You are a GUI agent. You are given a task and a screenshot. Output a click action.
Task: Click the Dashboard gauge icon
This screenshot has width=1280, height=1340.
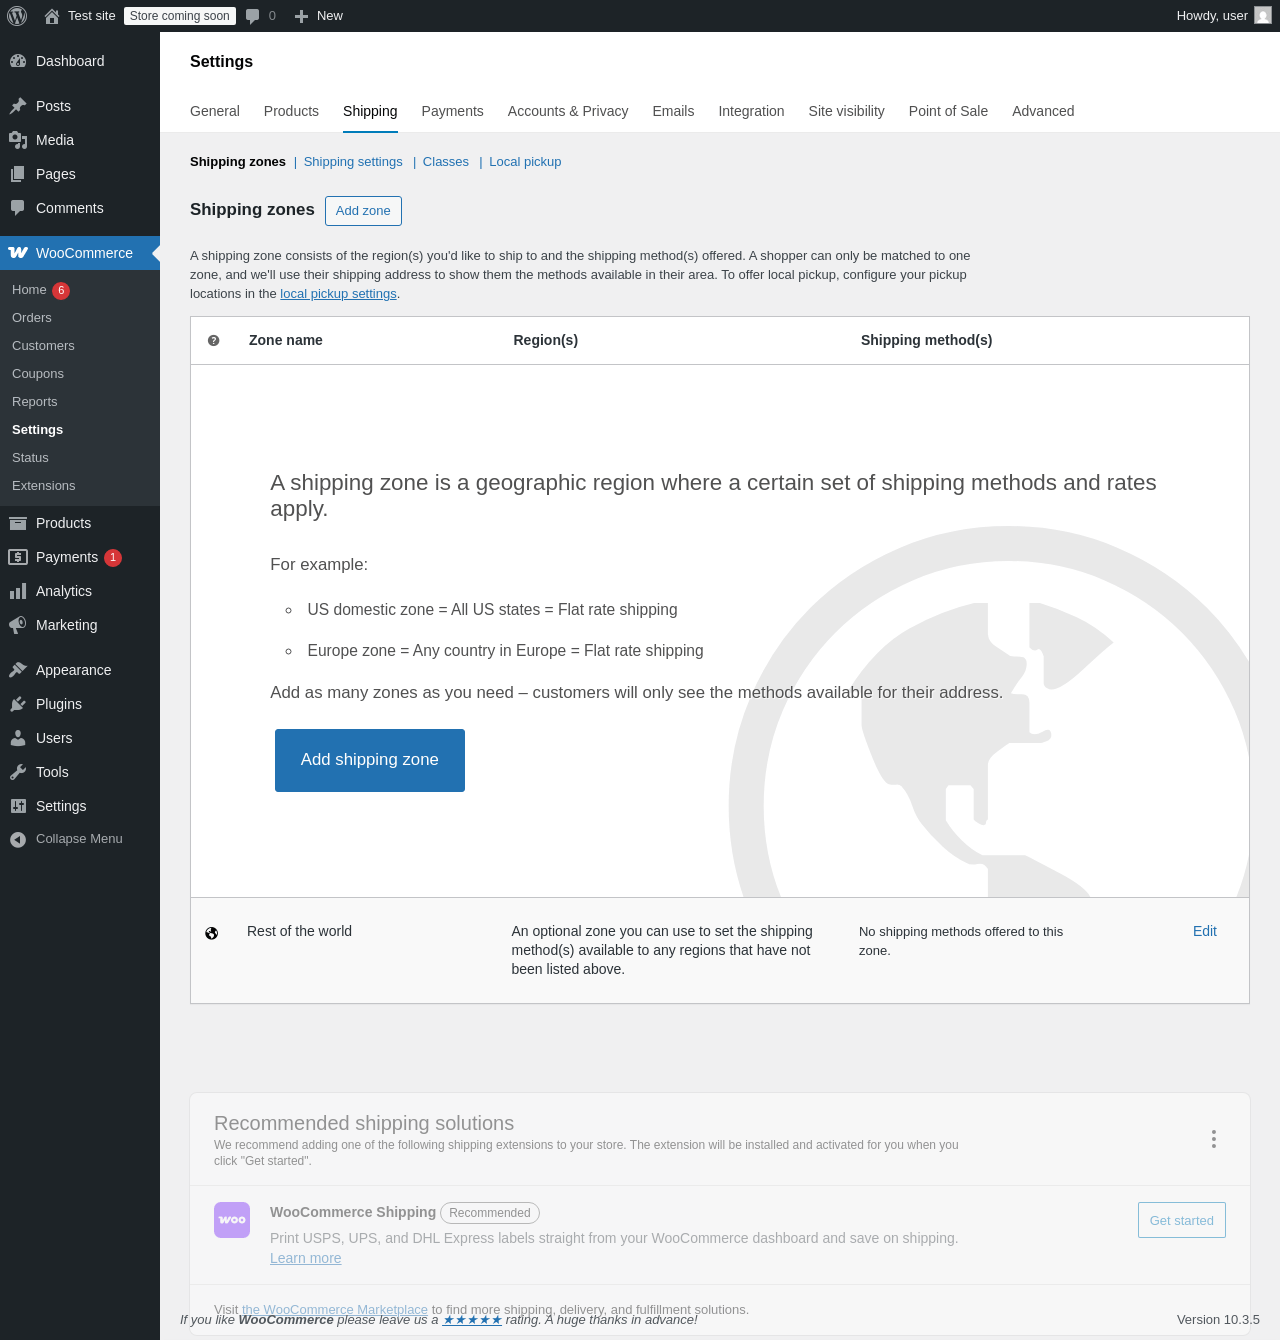tap(18, 61)
